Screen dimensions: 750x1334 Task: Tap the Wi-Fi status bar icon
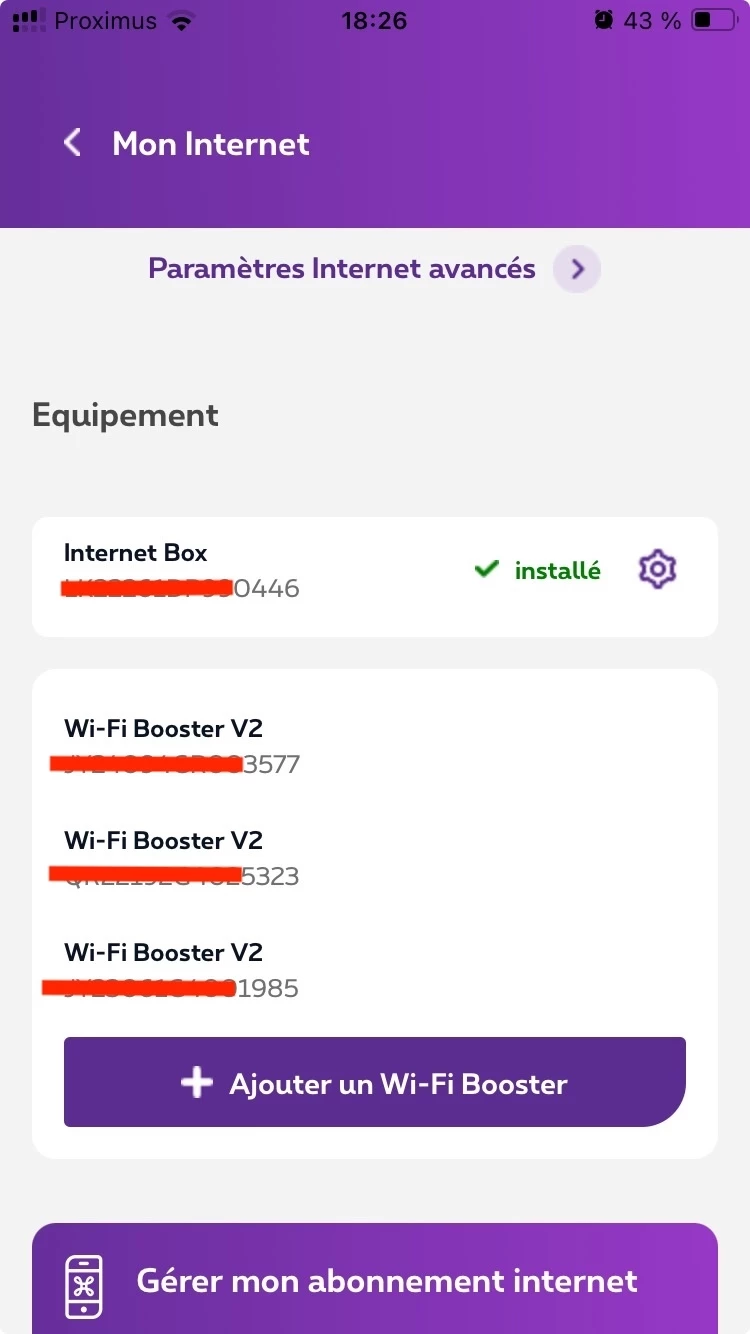pos(181,21)
